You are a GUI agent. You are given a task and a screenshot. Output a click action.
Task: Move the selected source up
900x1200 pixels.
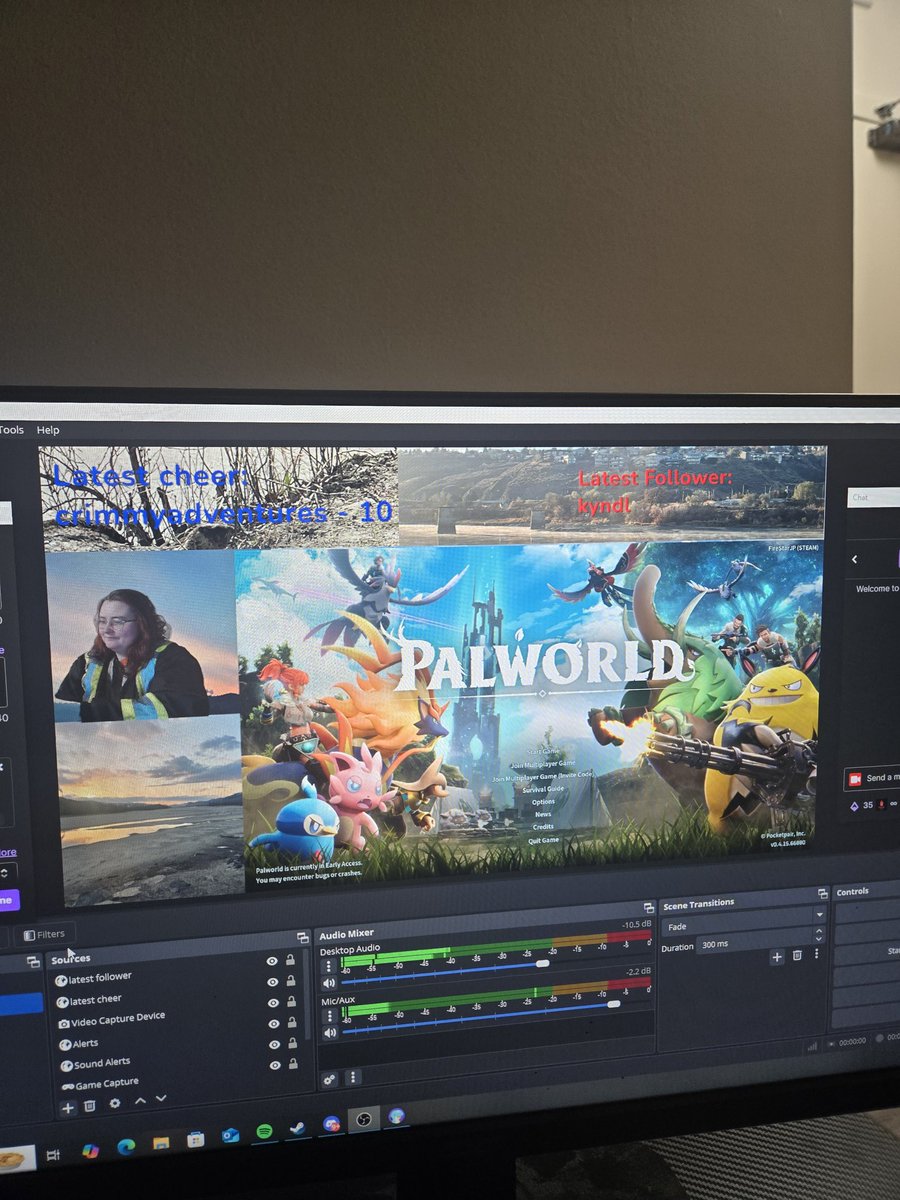140,1101
